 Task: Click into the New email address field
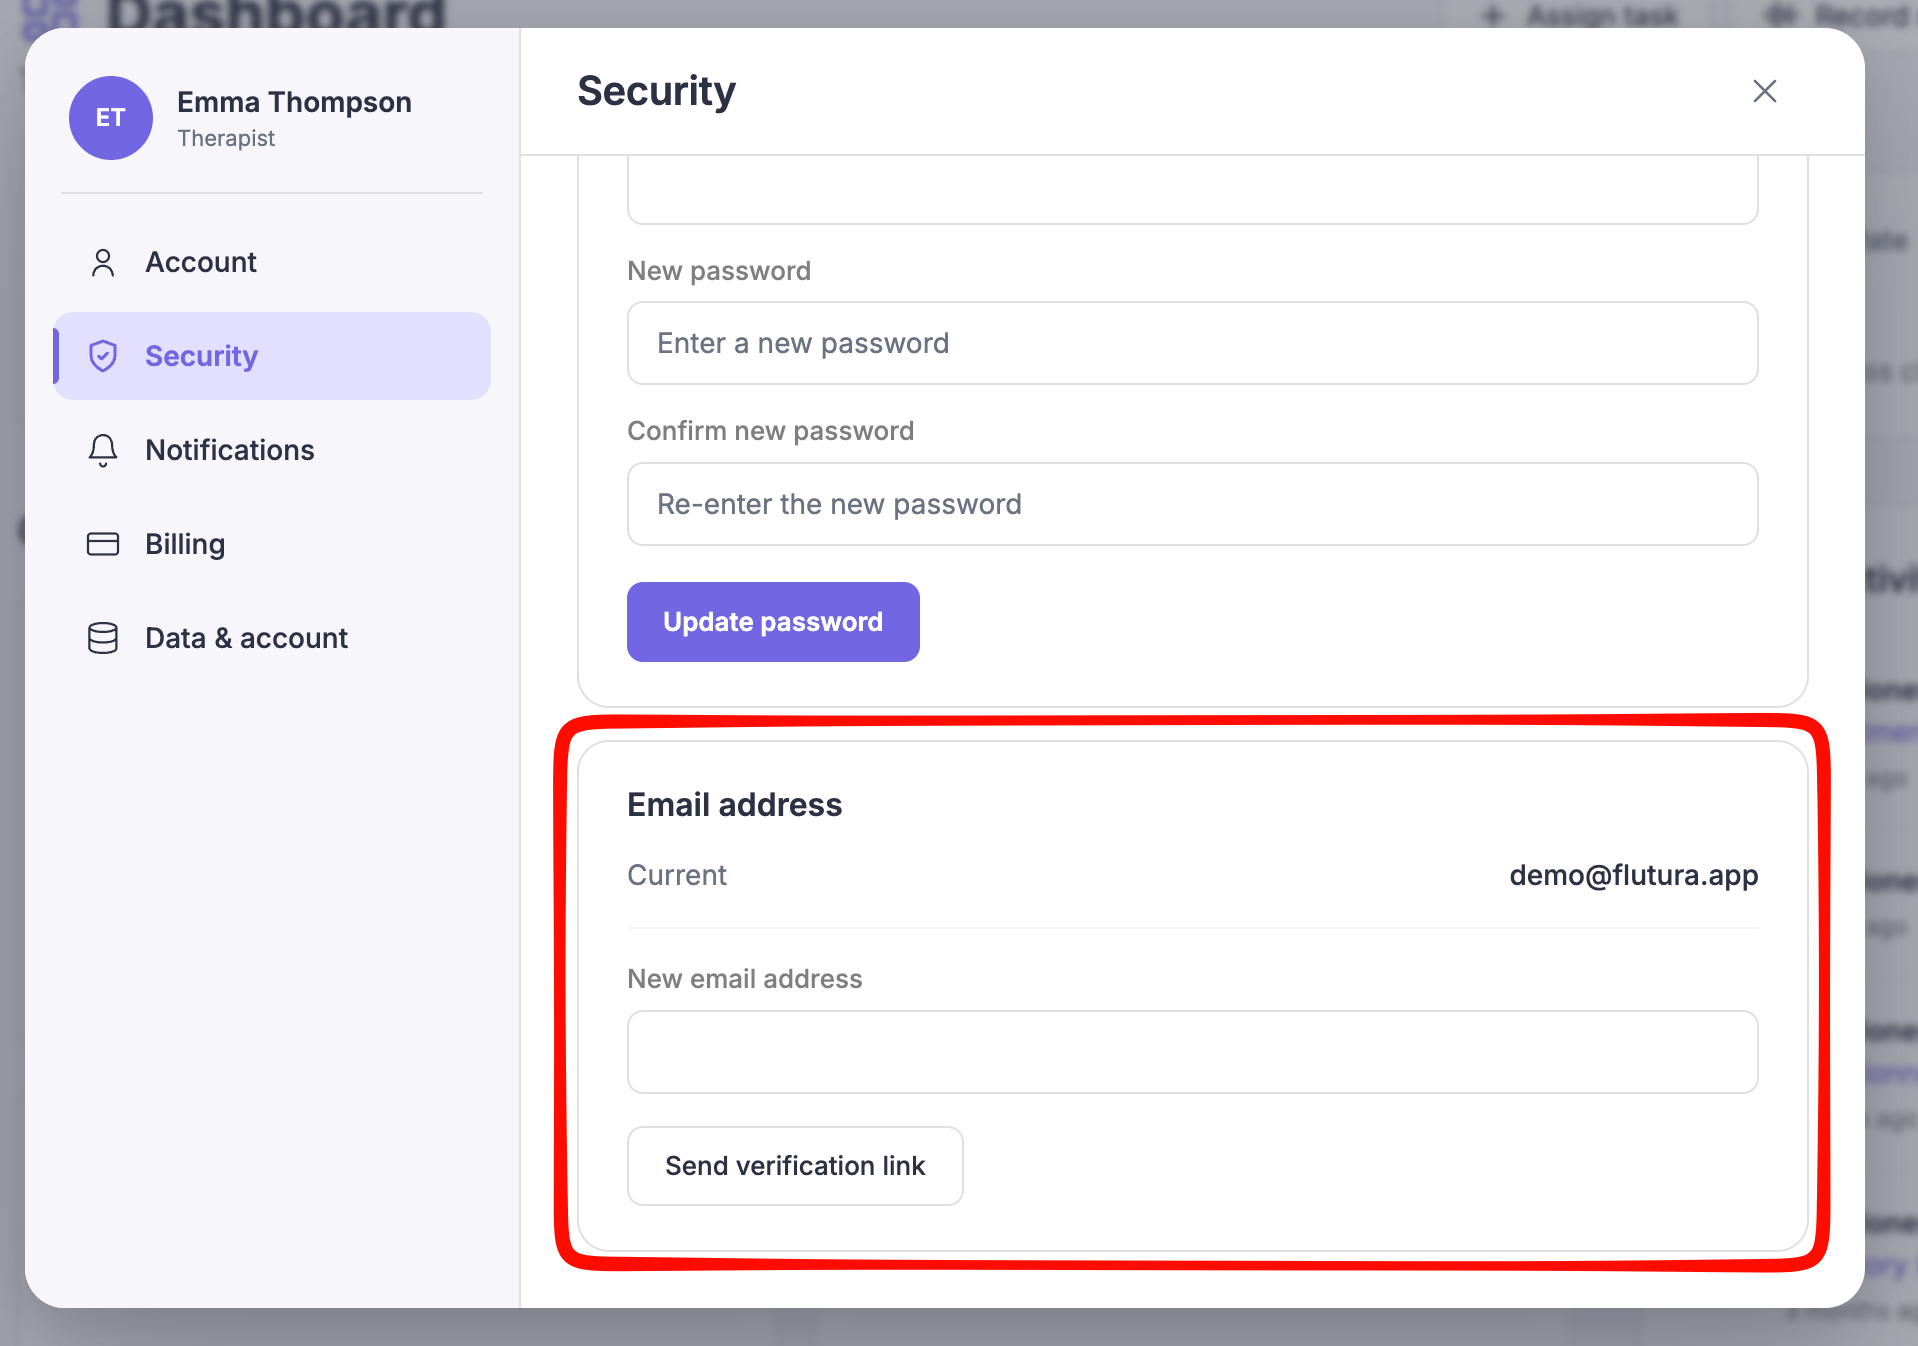click(x=1192, y=1052)
